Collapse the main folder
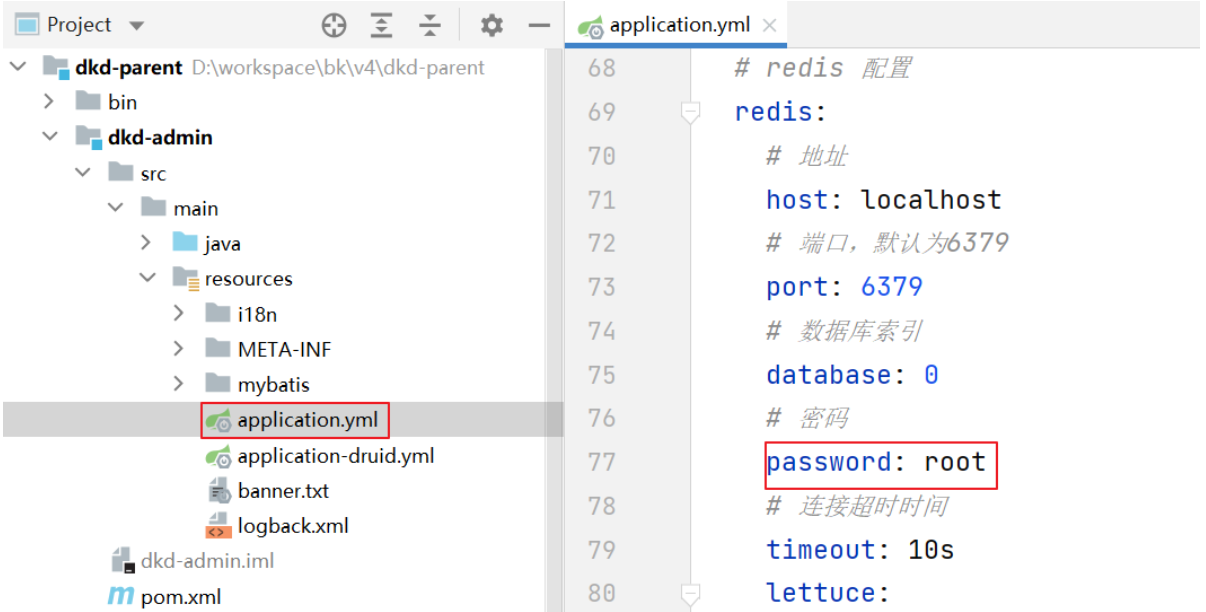 [x=116, y=208]
